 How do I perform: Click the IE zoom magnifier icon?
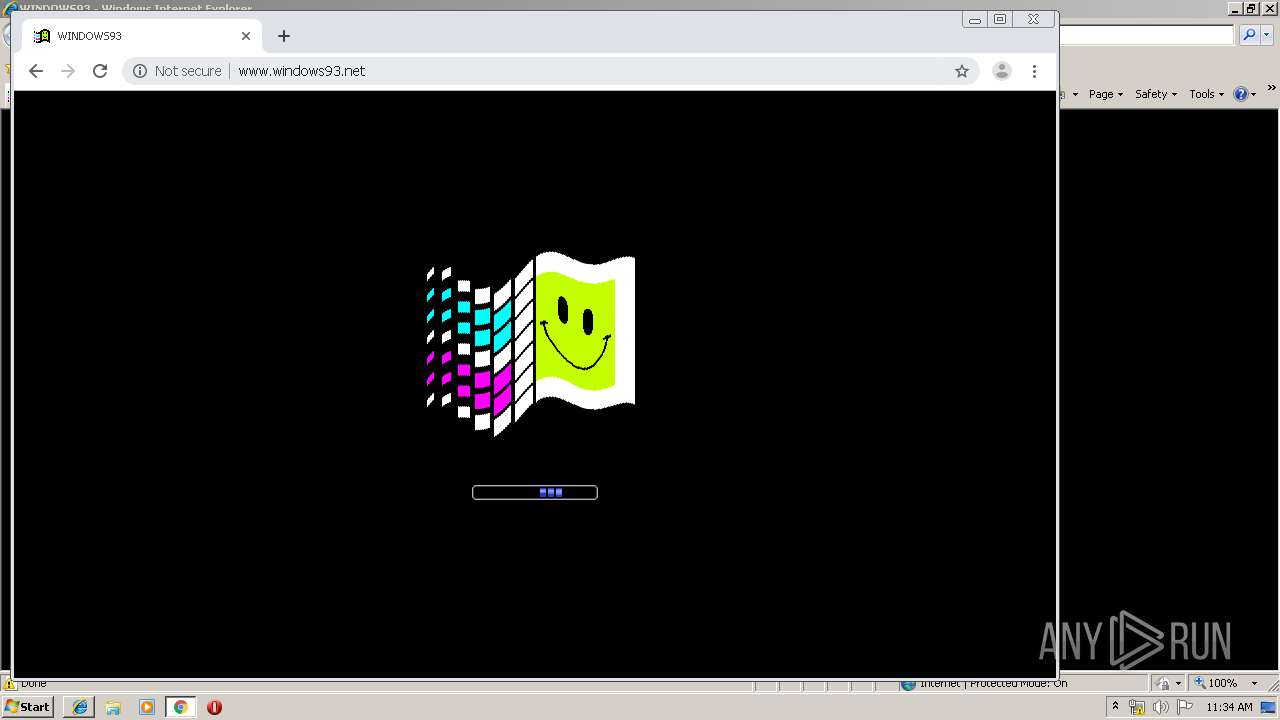point(1199,683)
